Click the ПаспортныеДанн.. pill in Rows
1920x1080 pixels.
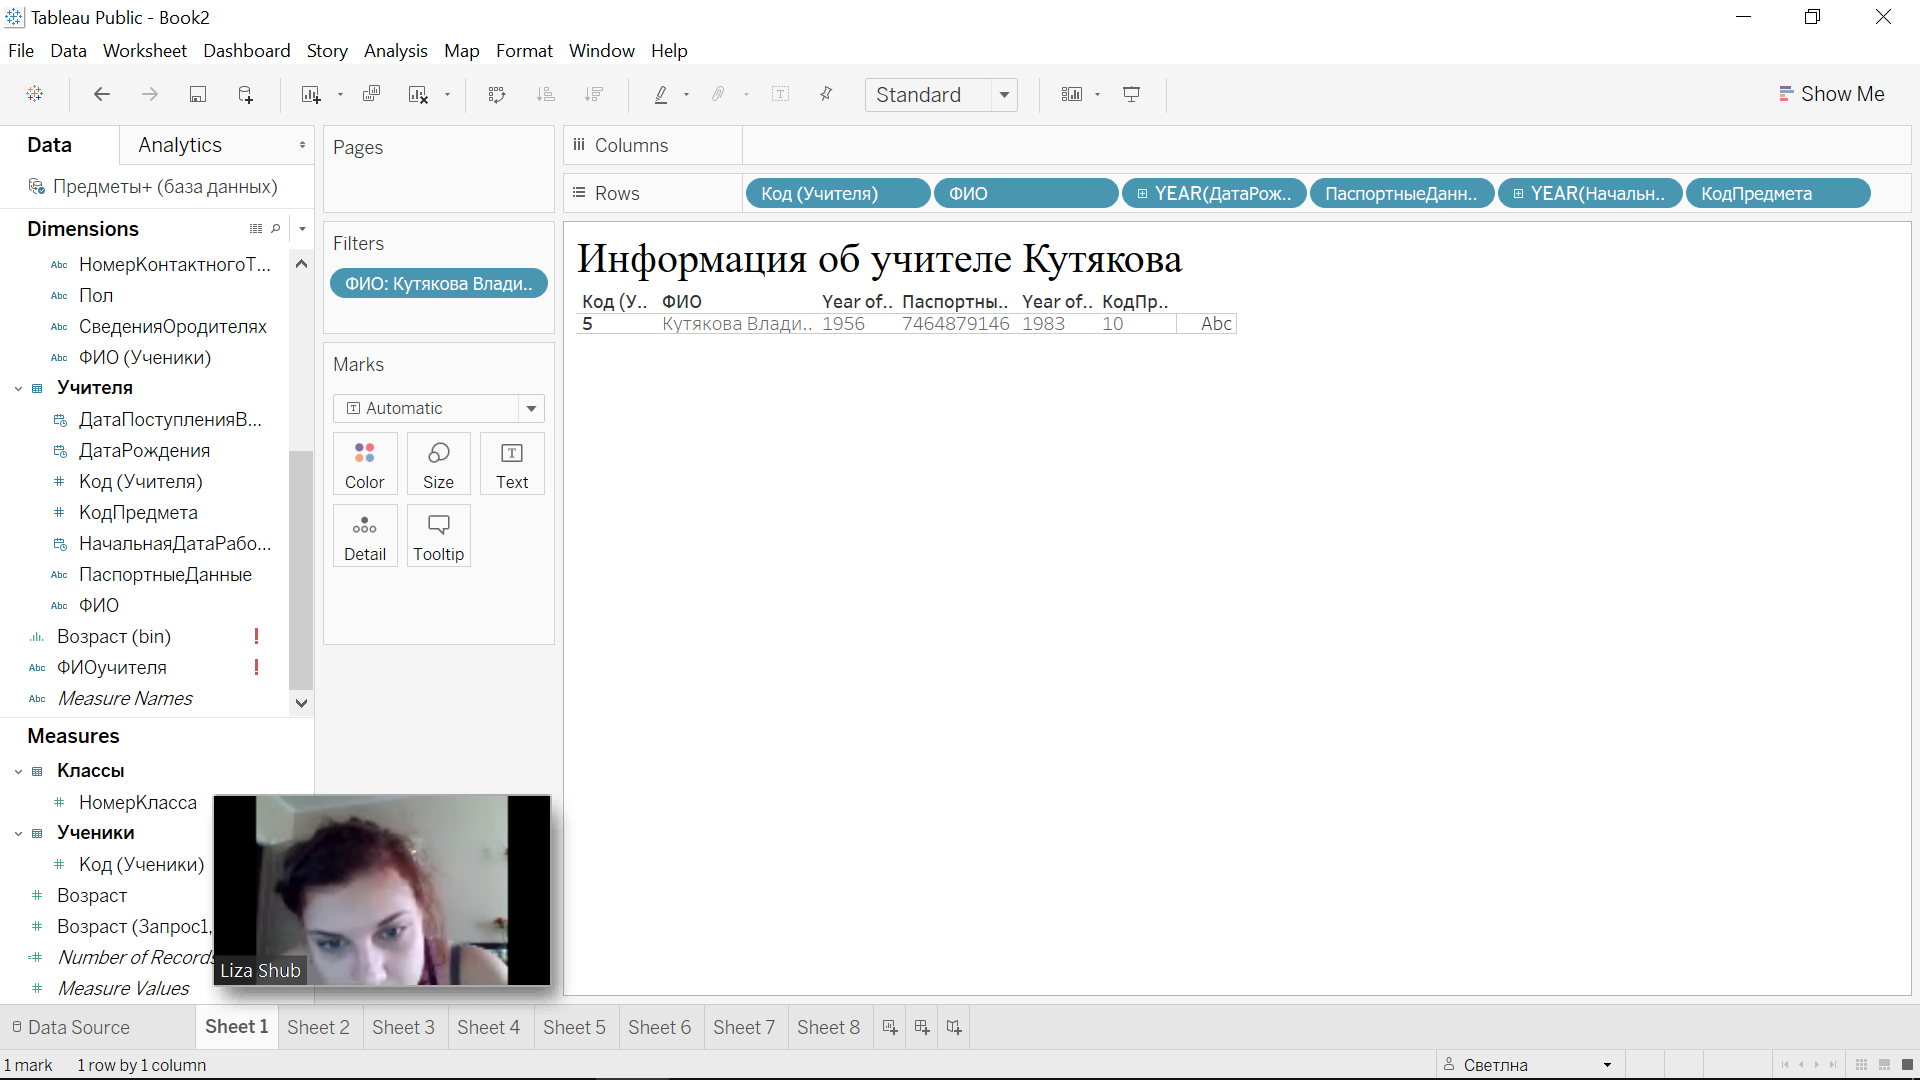(1402, 193)
